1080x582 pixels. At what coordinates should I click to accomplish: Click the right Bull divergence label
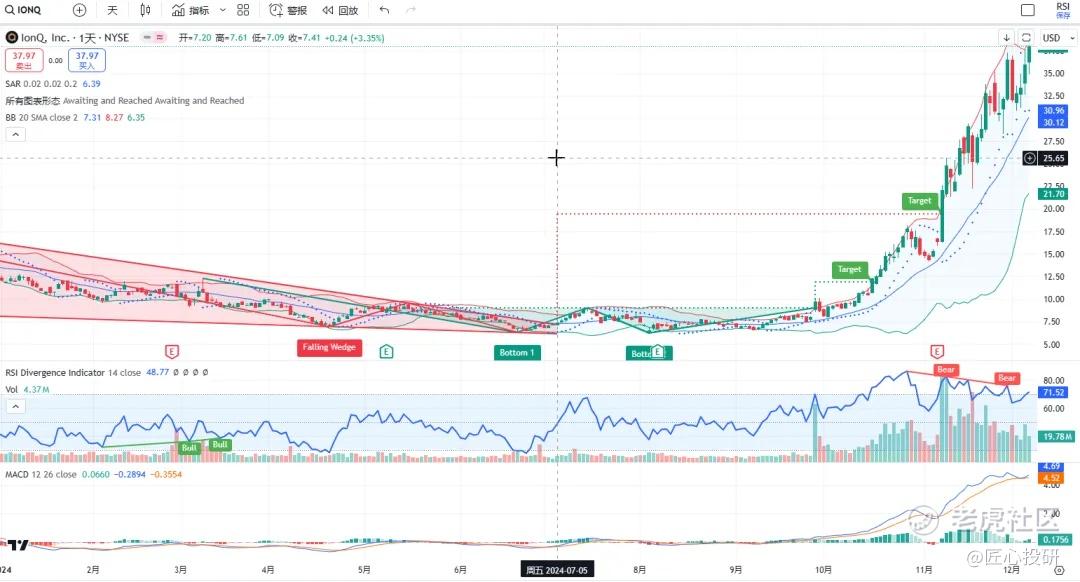(220, 444)
